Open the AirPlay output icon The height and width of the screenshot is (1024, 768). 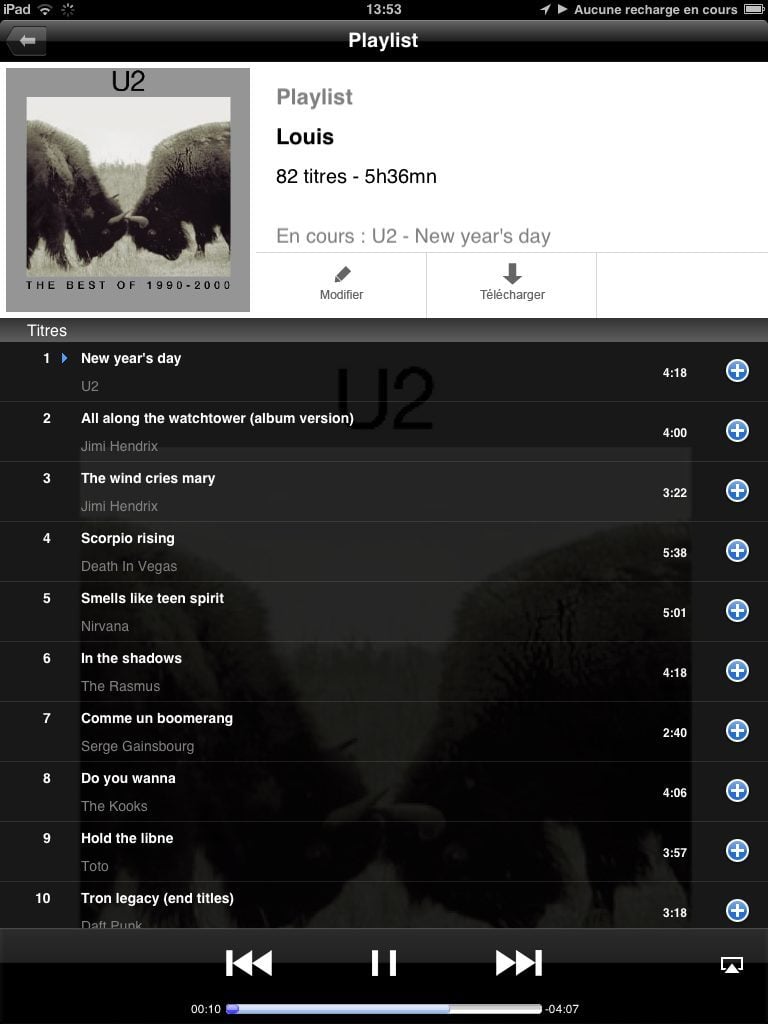pos(731,965)
